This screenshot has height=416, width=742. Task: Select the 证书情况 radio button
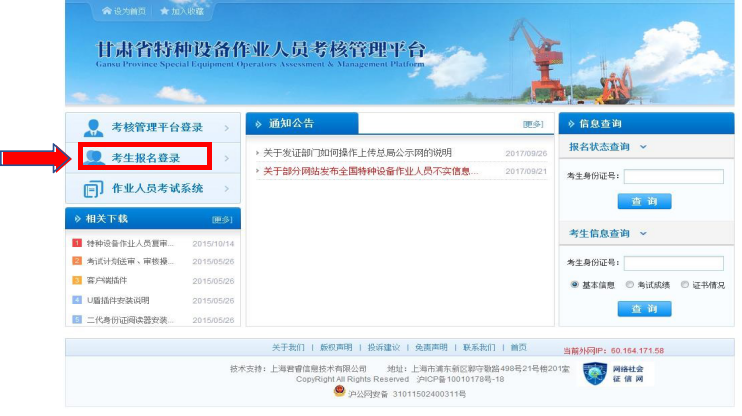(x=684, y=284)
